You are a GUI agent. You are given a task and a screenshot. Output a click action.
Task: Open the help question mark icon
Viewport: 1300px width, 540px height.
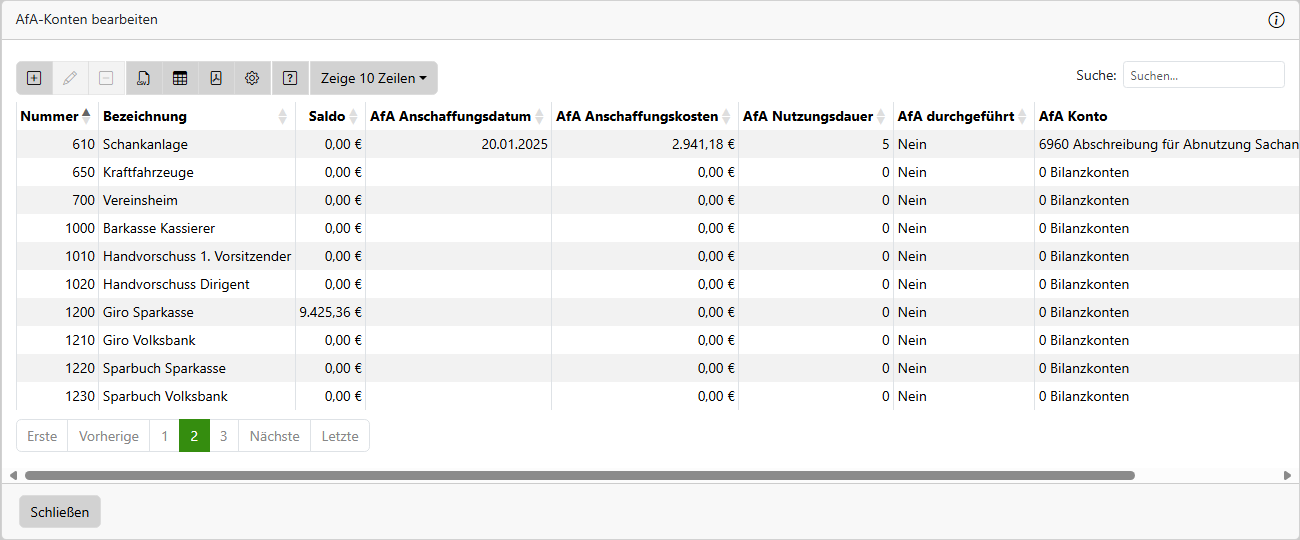coord(290,78)
